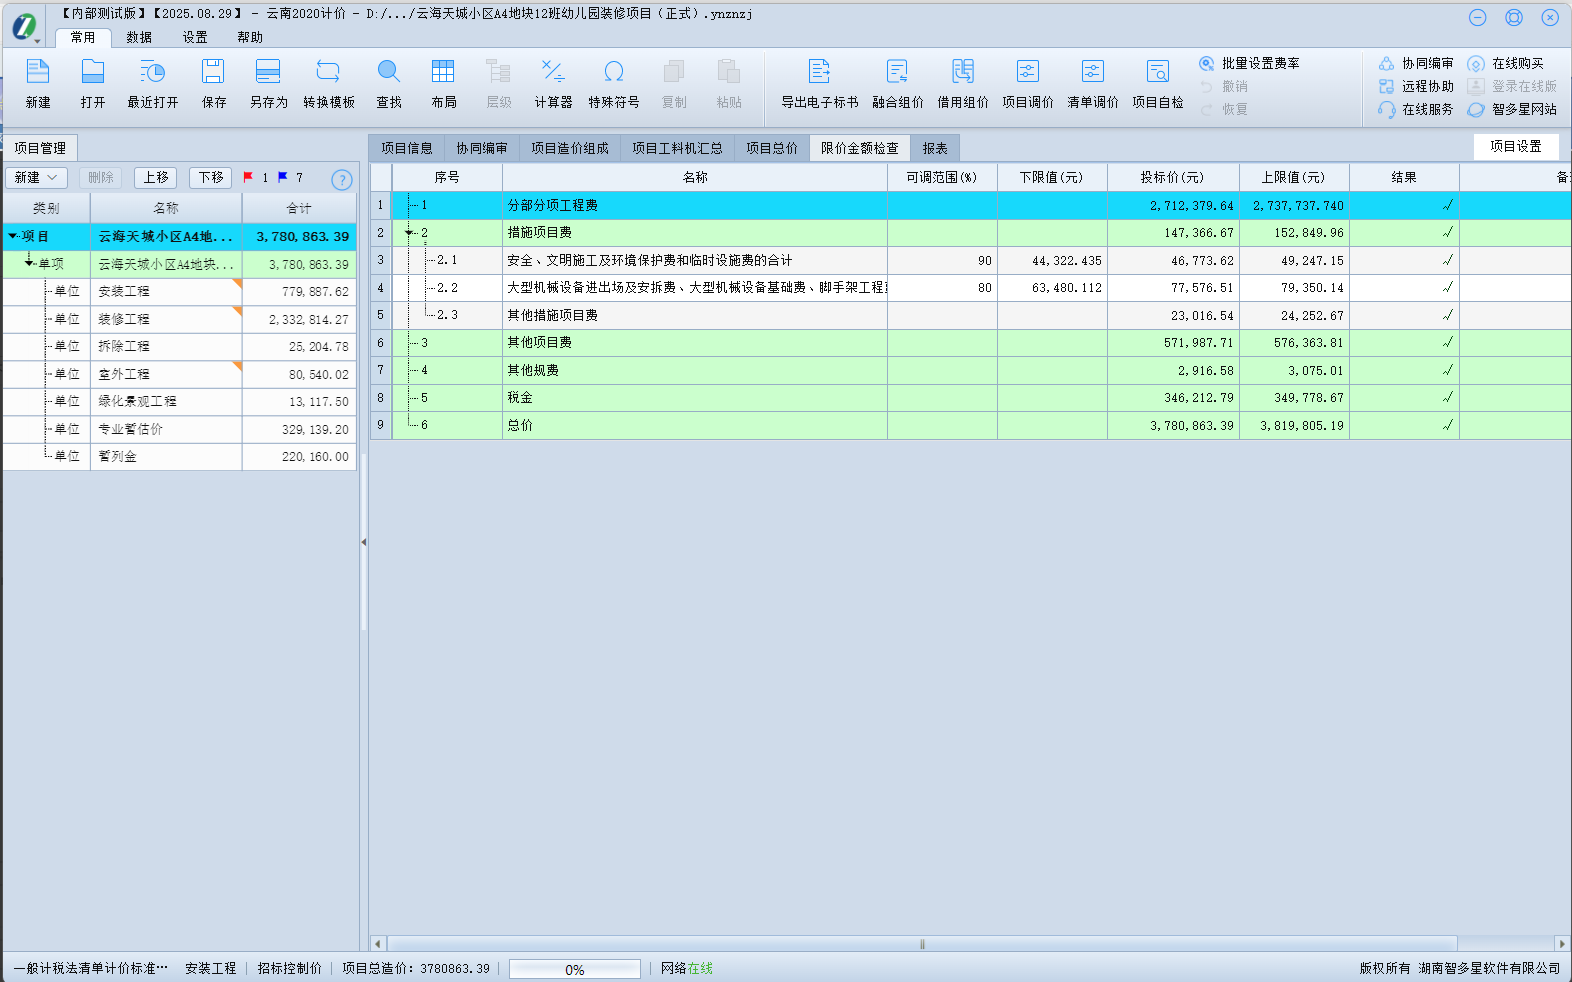
Task: Click the red flag marker
Action: point(248,177)
